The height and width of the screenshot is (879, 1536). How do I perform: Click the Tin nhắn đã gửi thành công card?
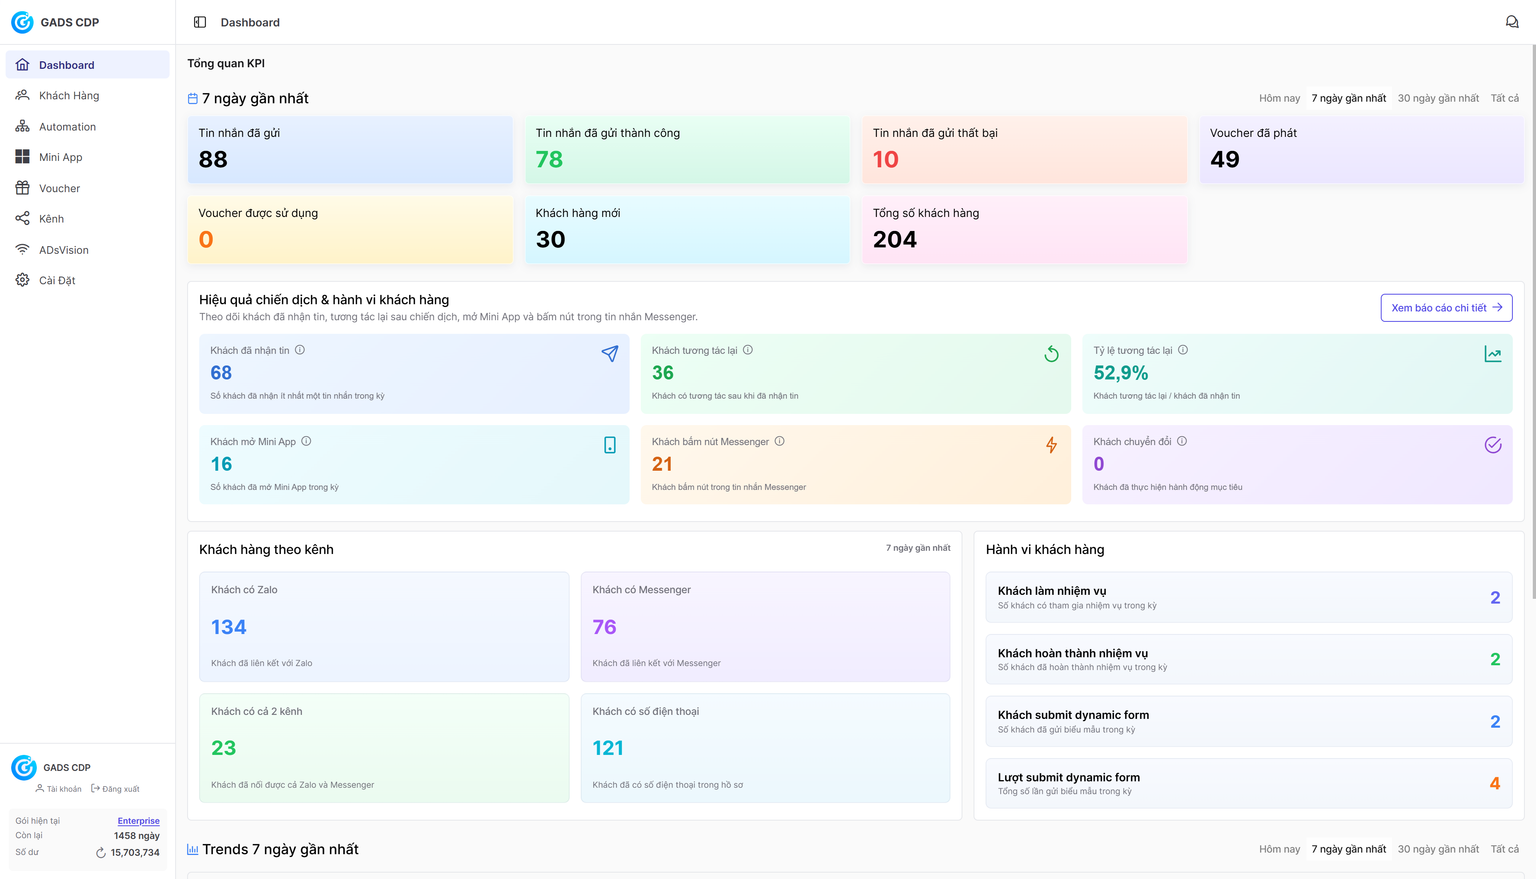pos(687,149)
